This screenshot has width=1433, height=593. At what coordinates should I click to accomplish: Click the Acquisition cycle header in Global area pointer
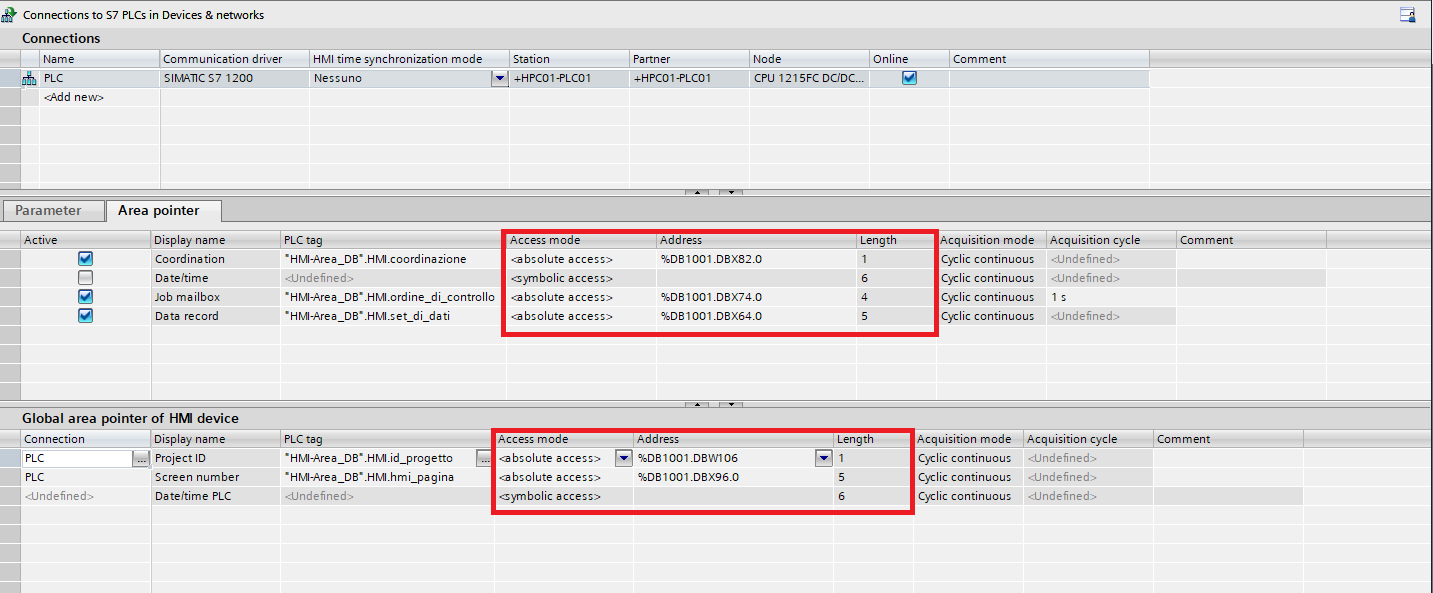pyautogui.click(x=1089, y=439)
